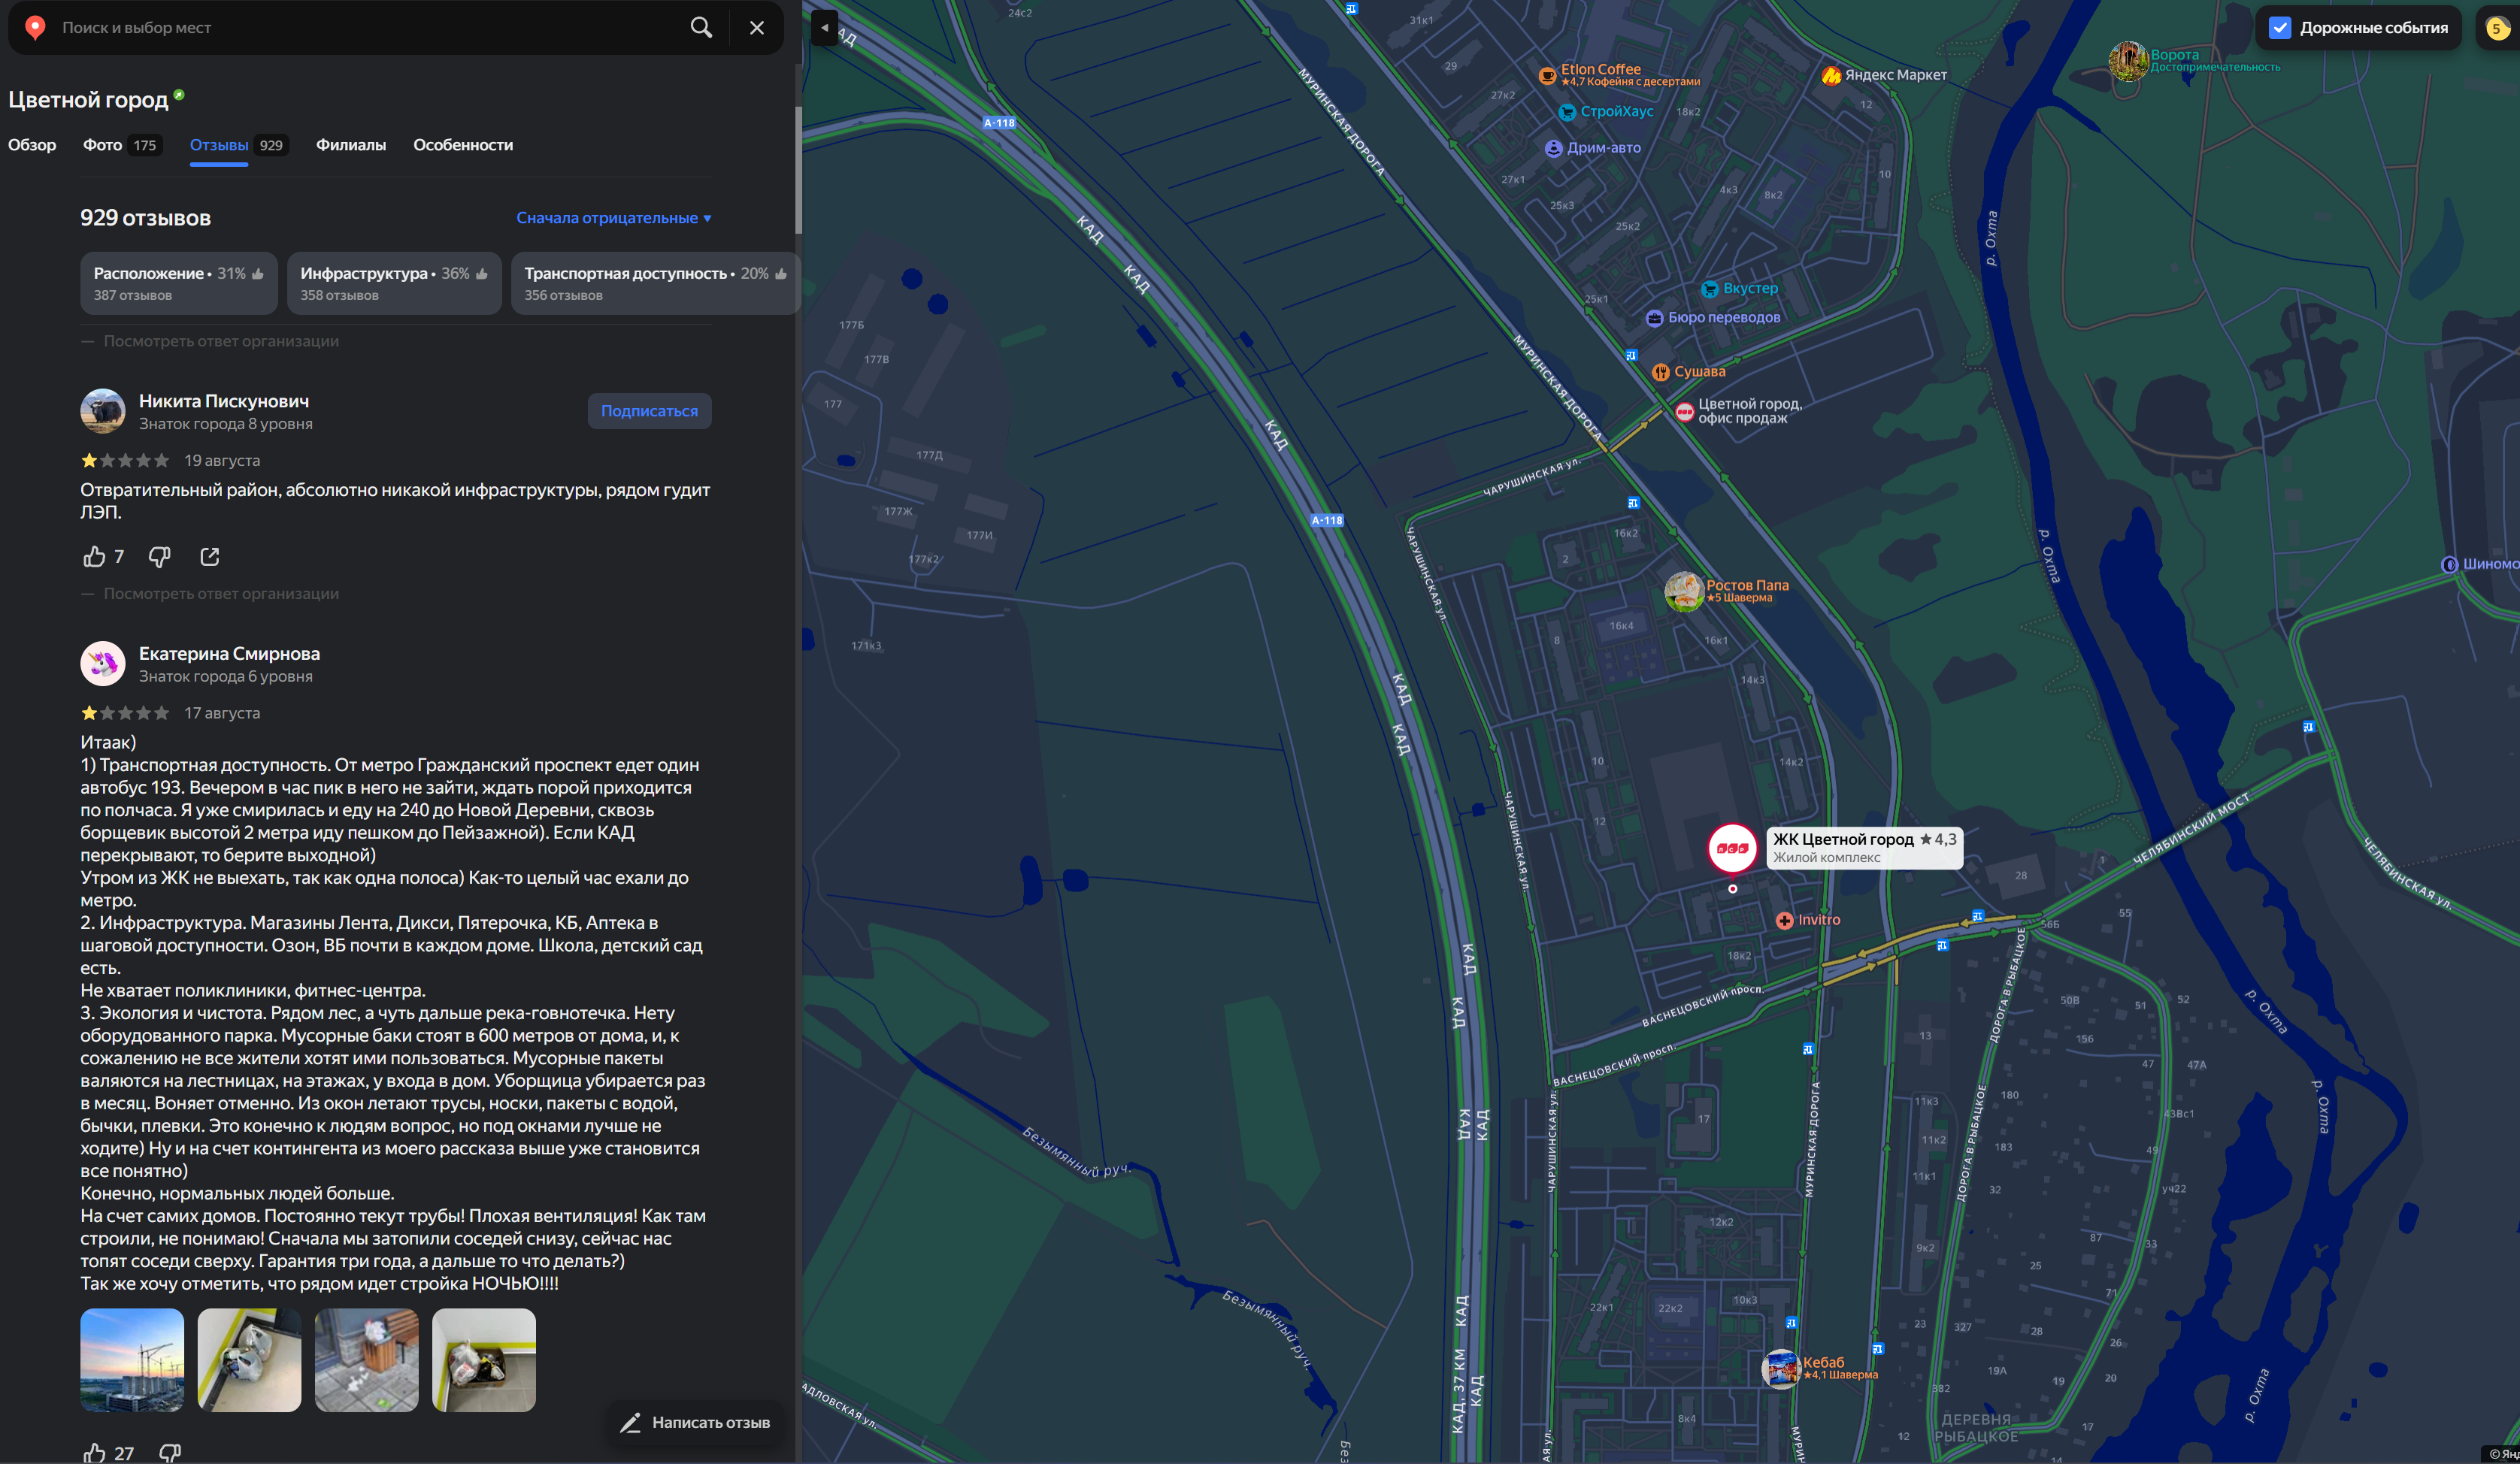This screenshot has width=2520, height=1464.
Task: Clear the search with the X icon
Action: pos(757,28)
